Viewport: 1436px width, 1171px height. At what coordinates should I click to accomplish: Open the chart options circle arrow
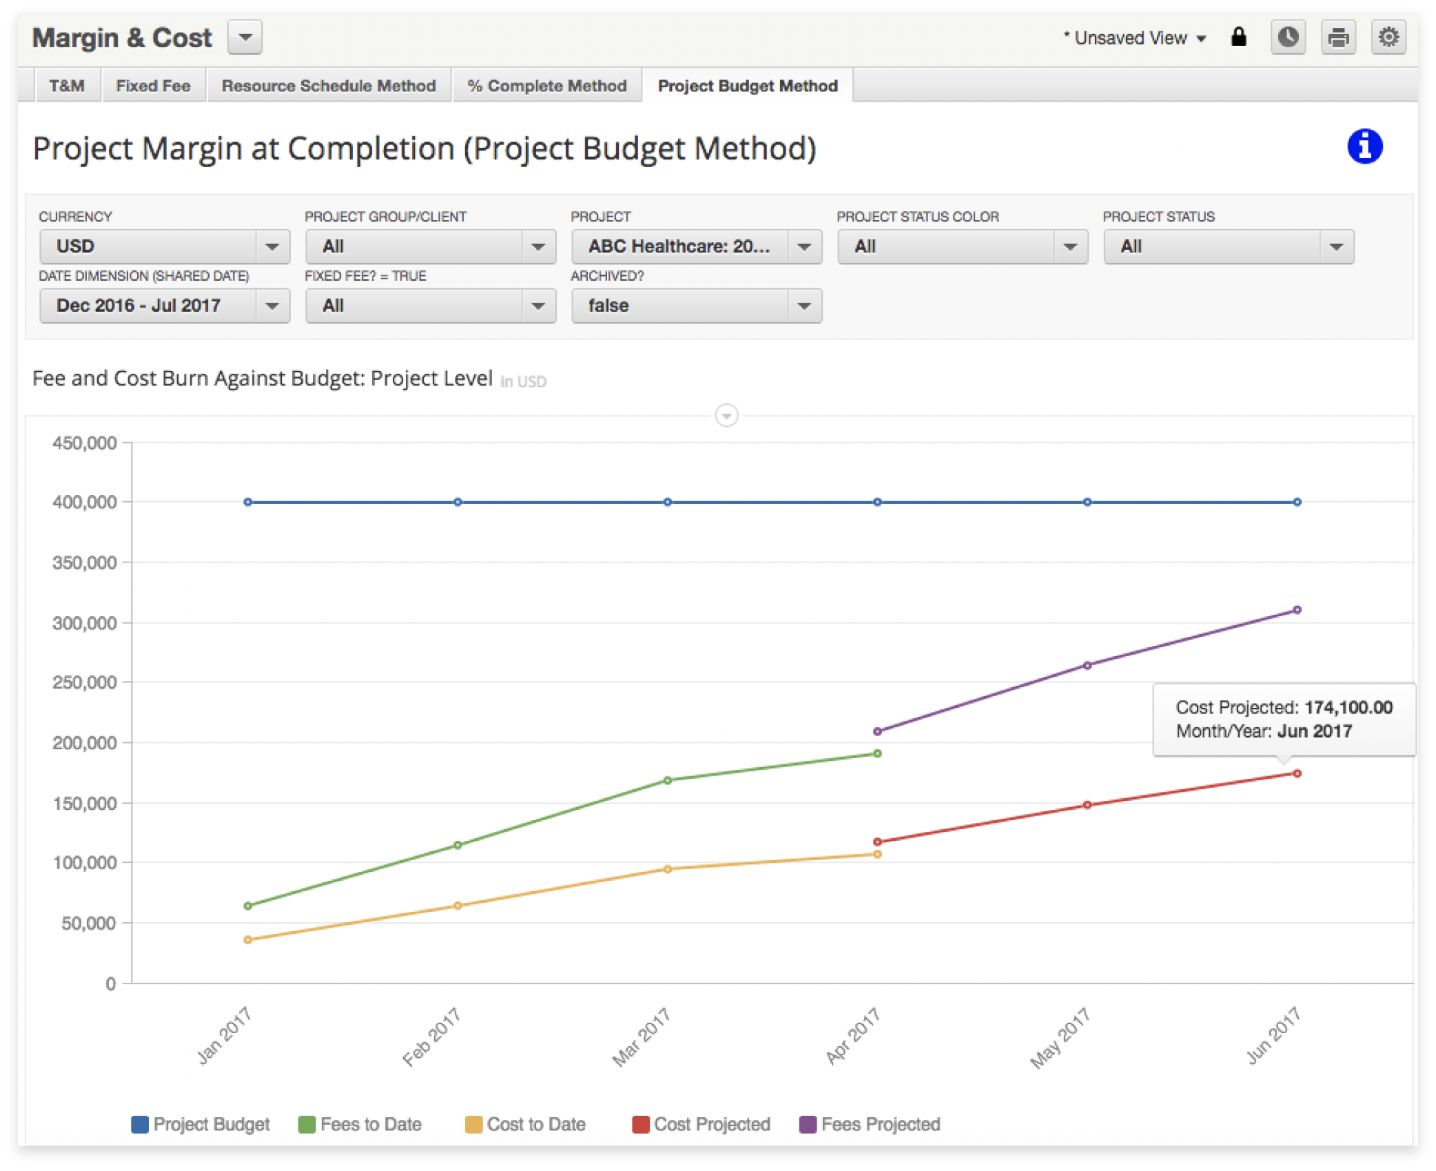727,415
